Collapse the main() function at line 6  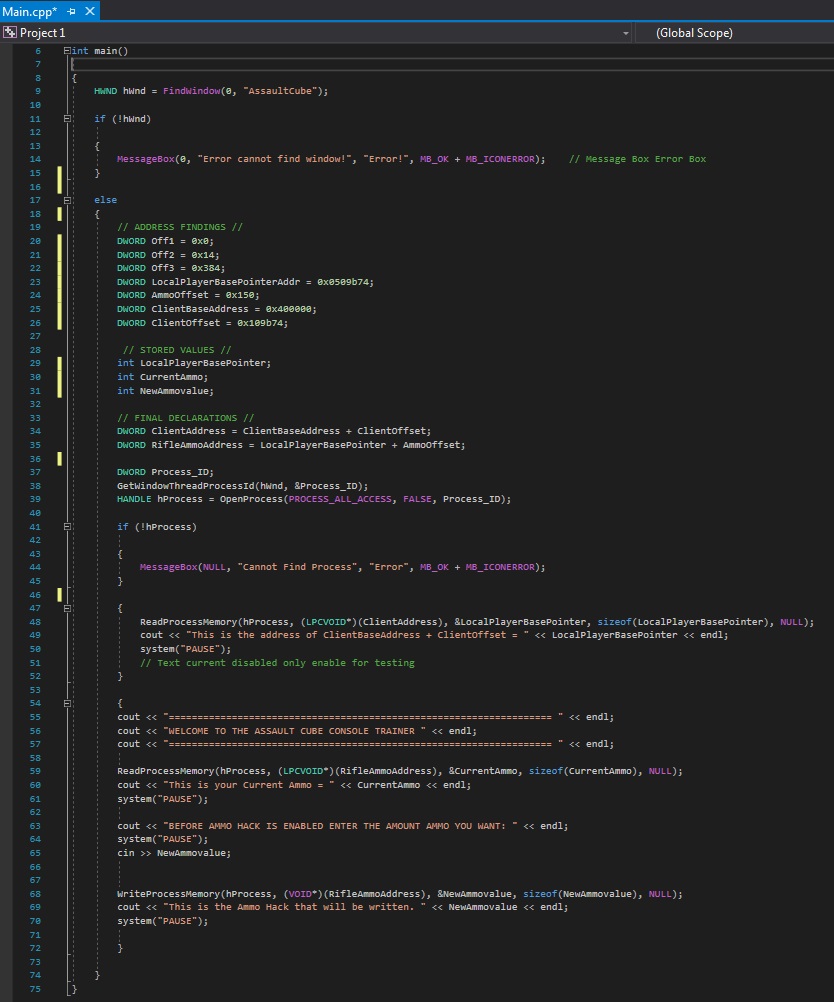64,50
